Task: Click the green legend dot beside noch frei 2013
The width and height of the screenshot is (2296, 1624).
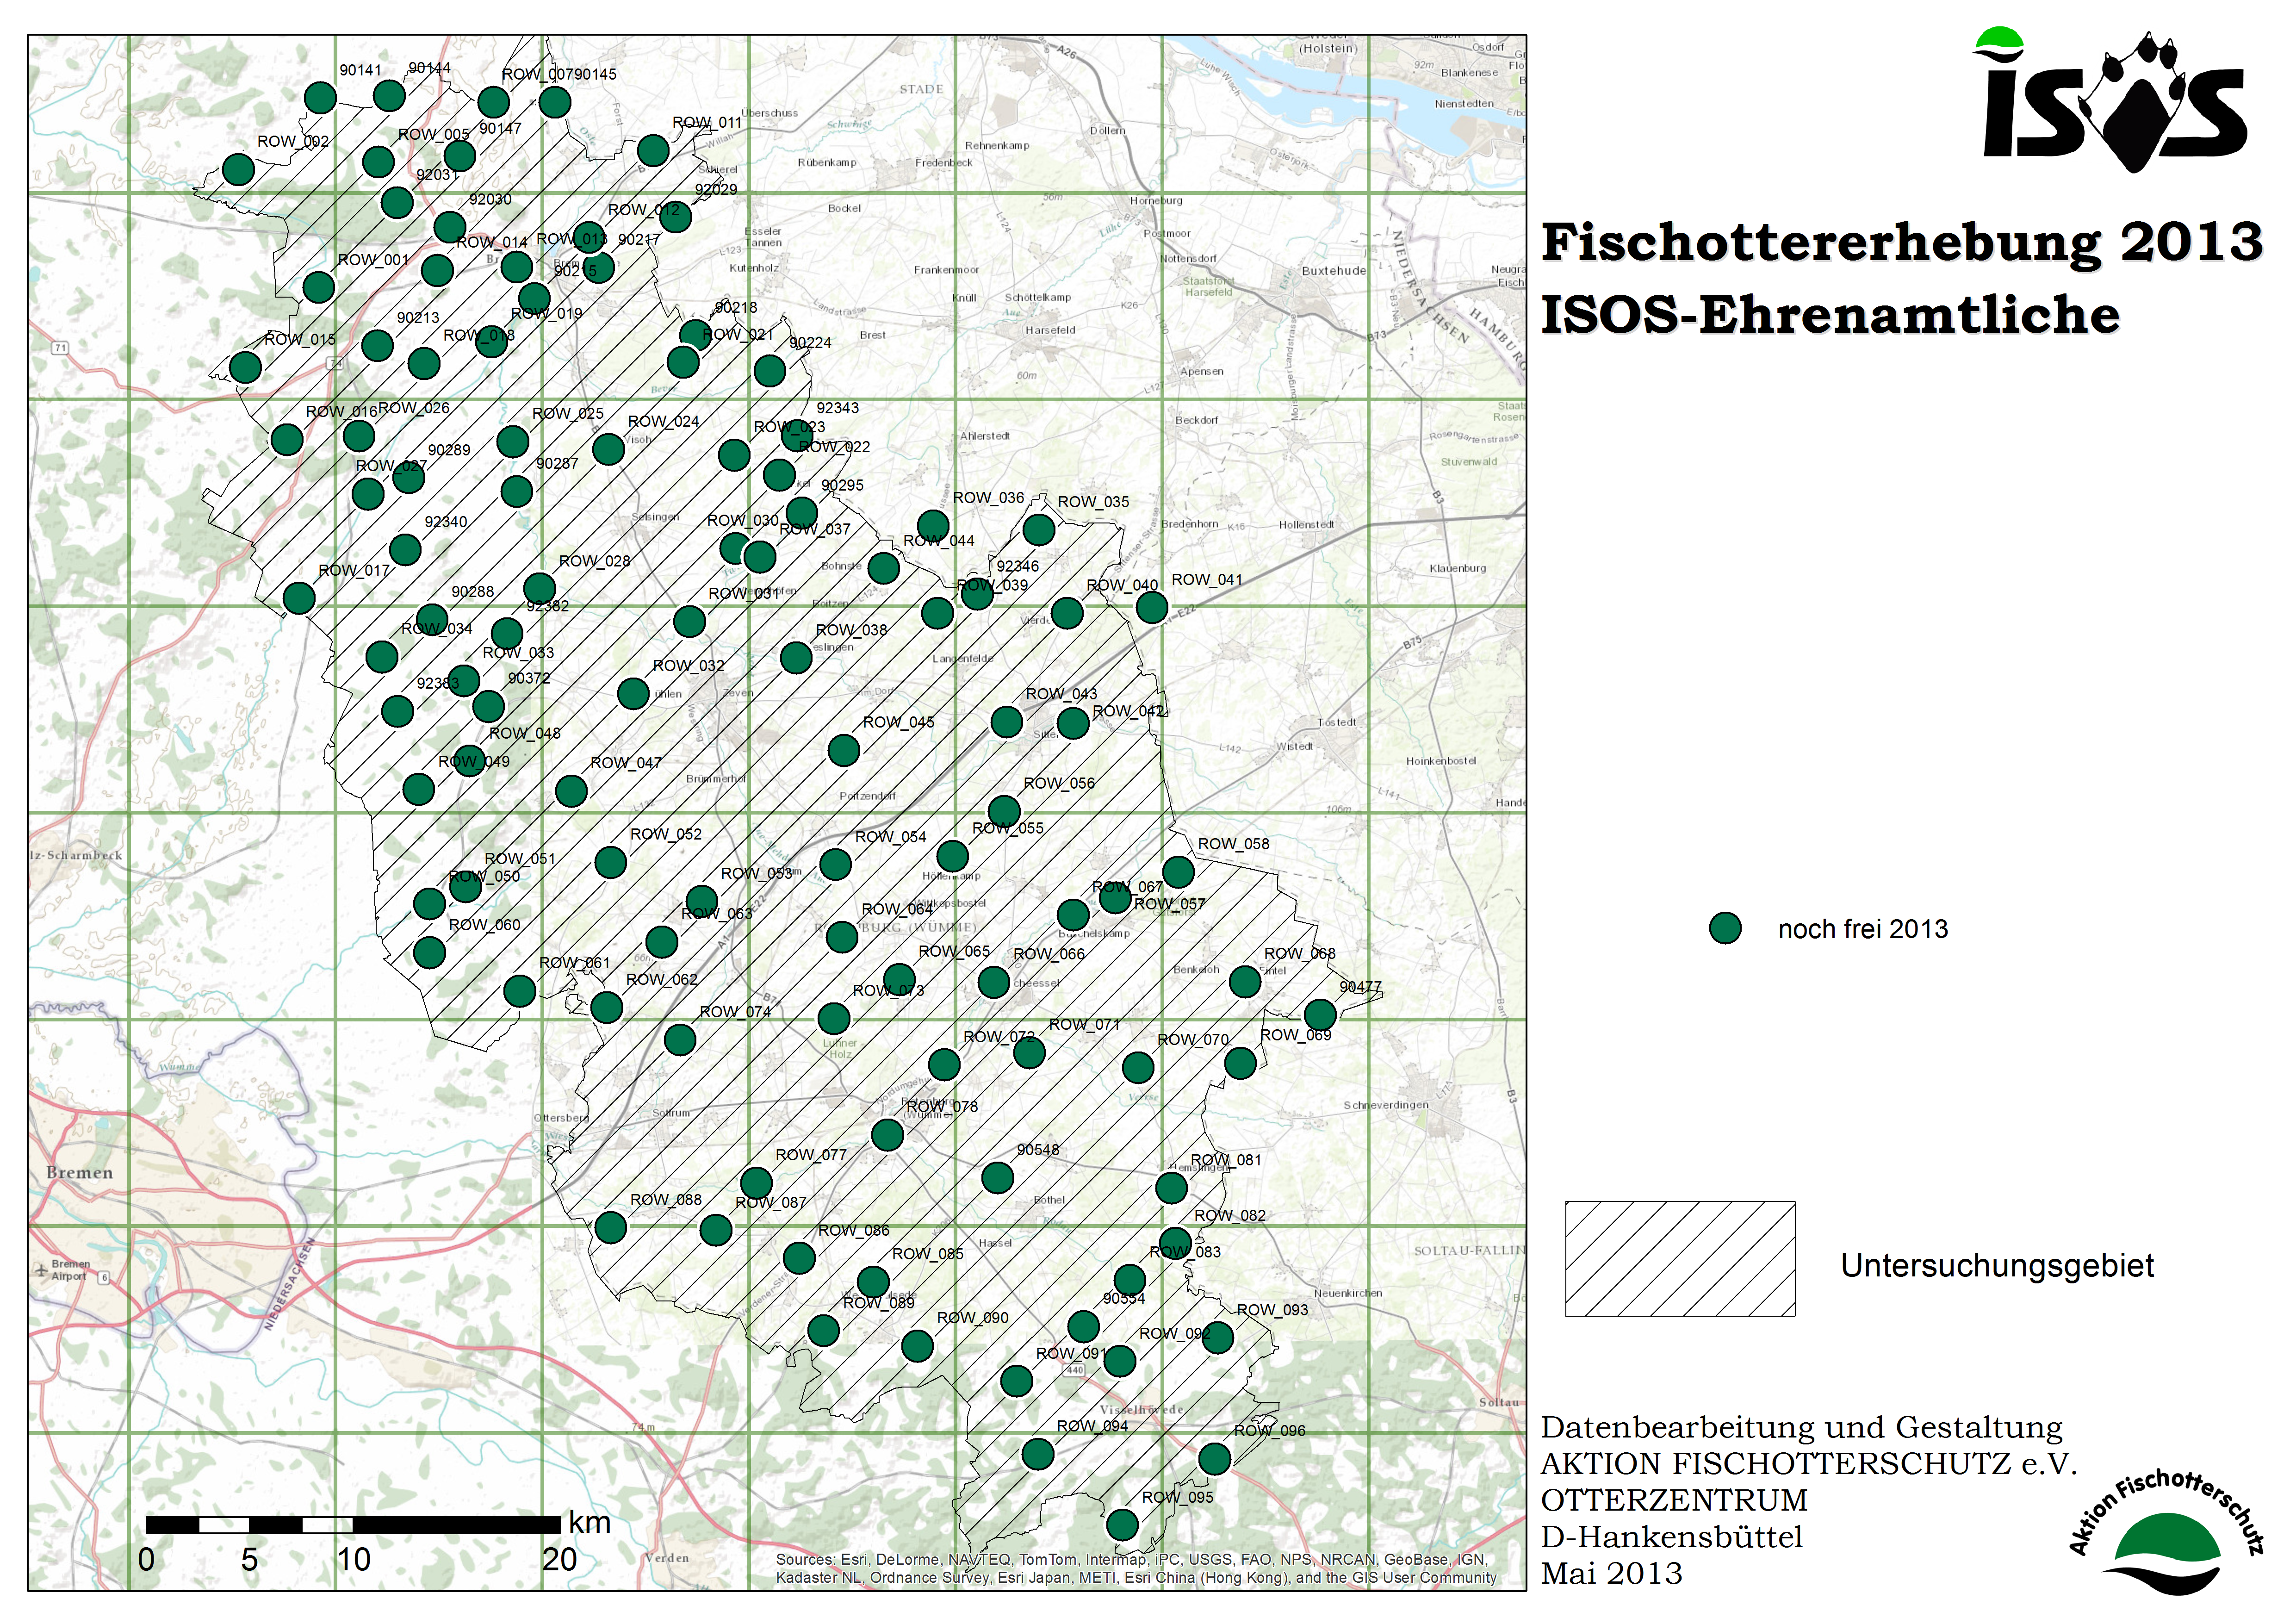Action: [1725, 928]
